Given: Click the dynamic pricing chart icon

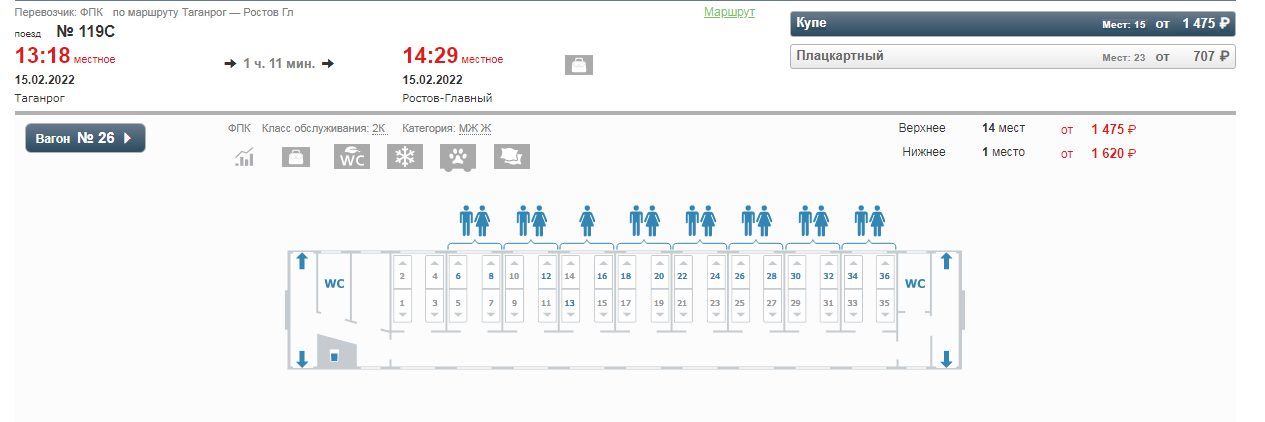Looking at the screenshot, I should pyautogui.click(x=244, y=157).
